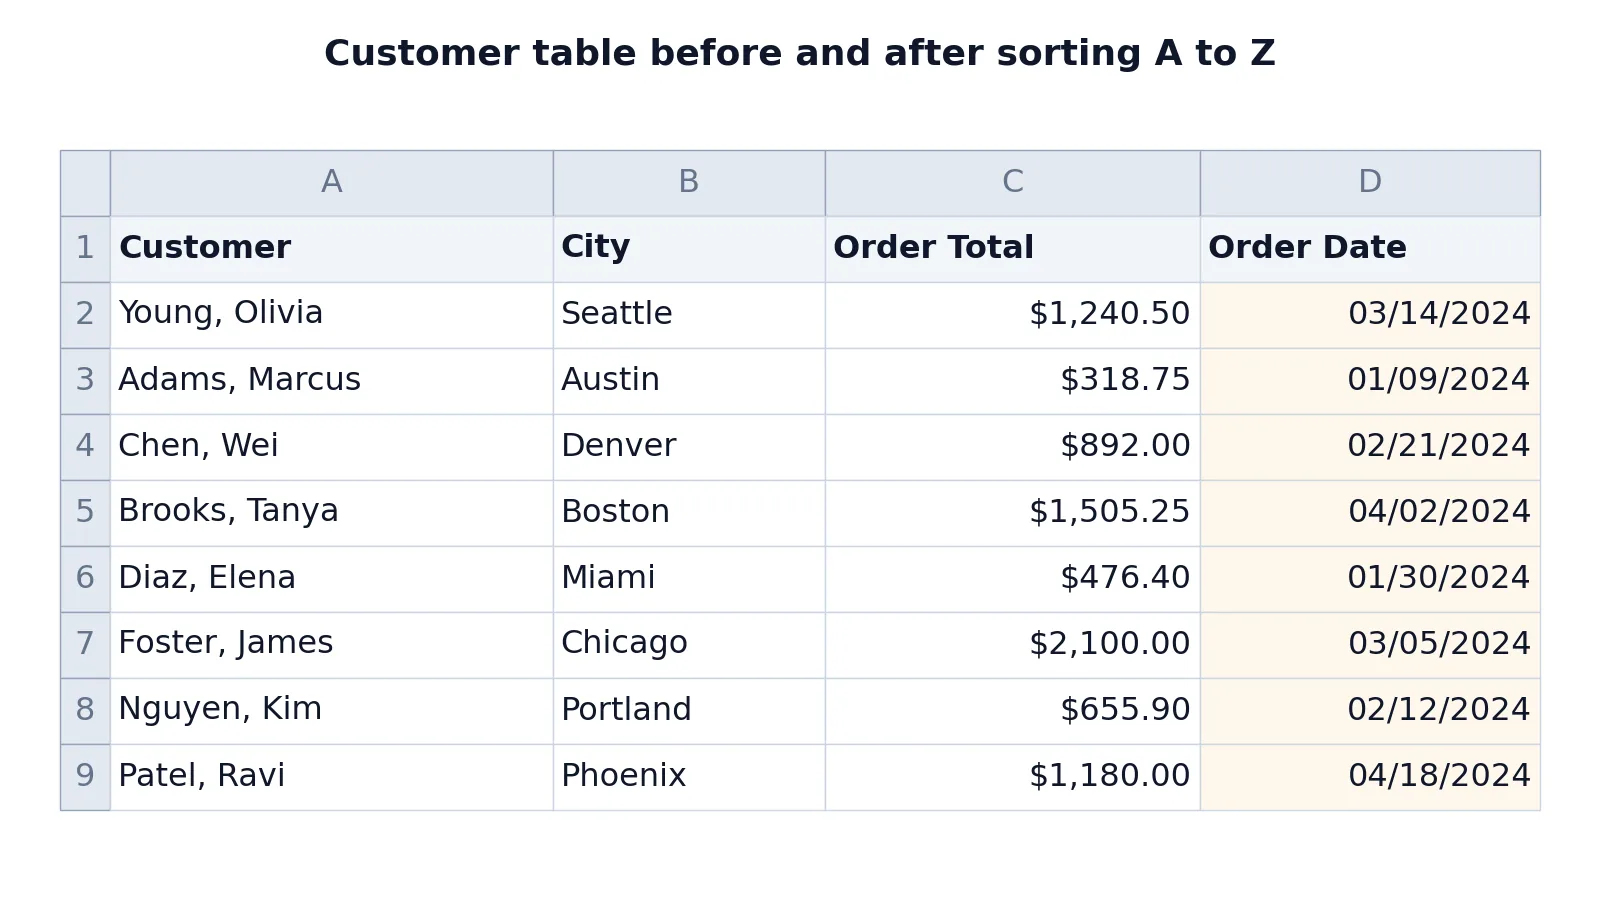Image resolution: width=1600 pixels, height=900 pixels.
Task: Select cell containing Adams, Marcus
Action: click(331, 381)
